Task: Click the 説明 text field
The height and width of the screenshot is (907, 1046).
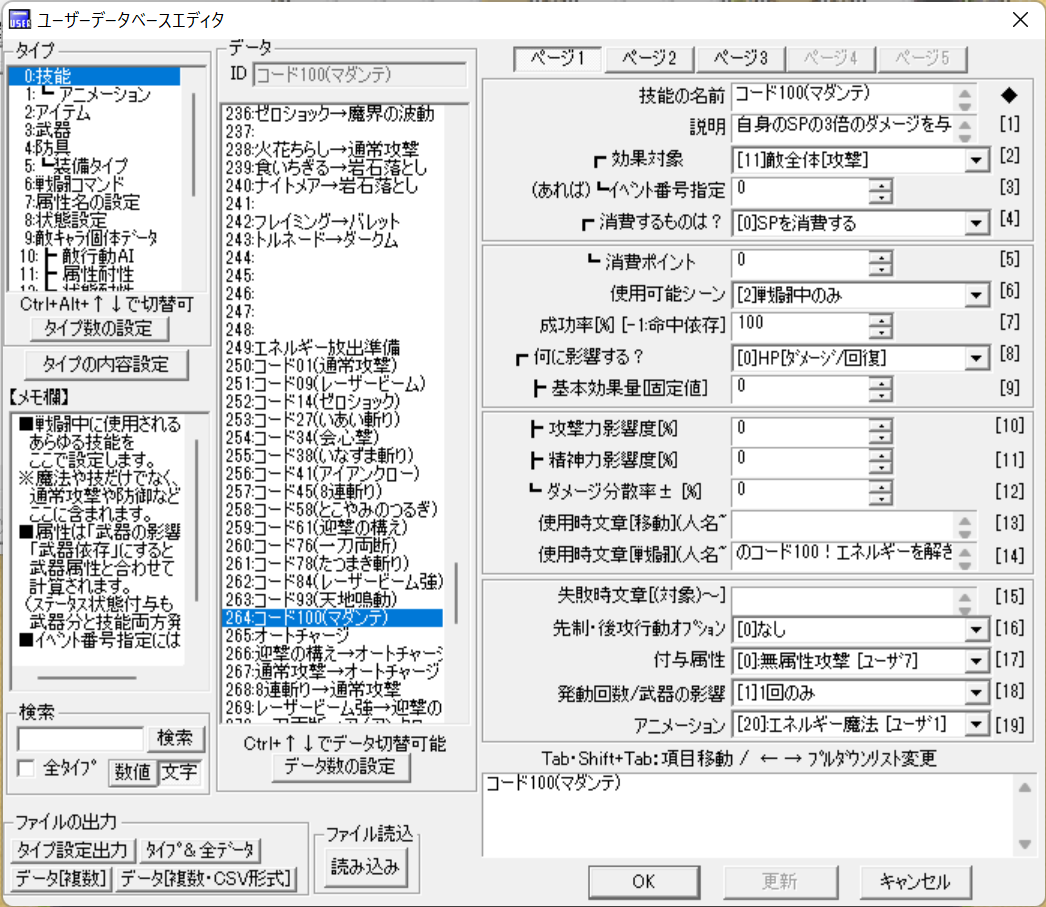Action: (x=843, y=127)
